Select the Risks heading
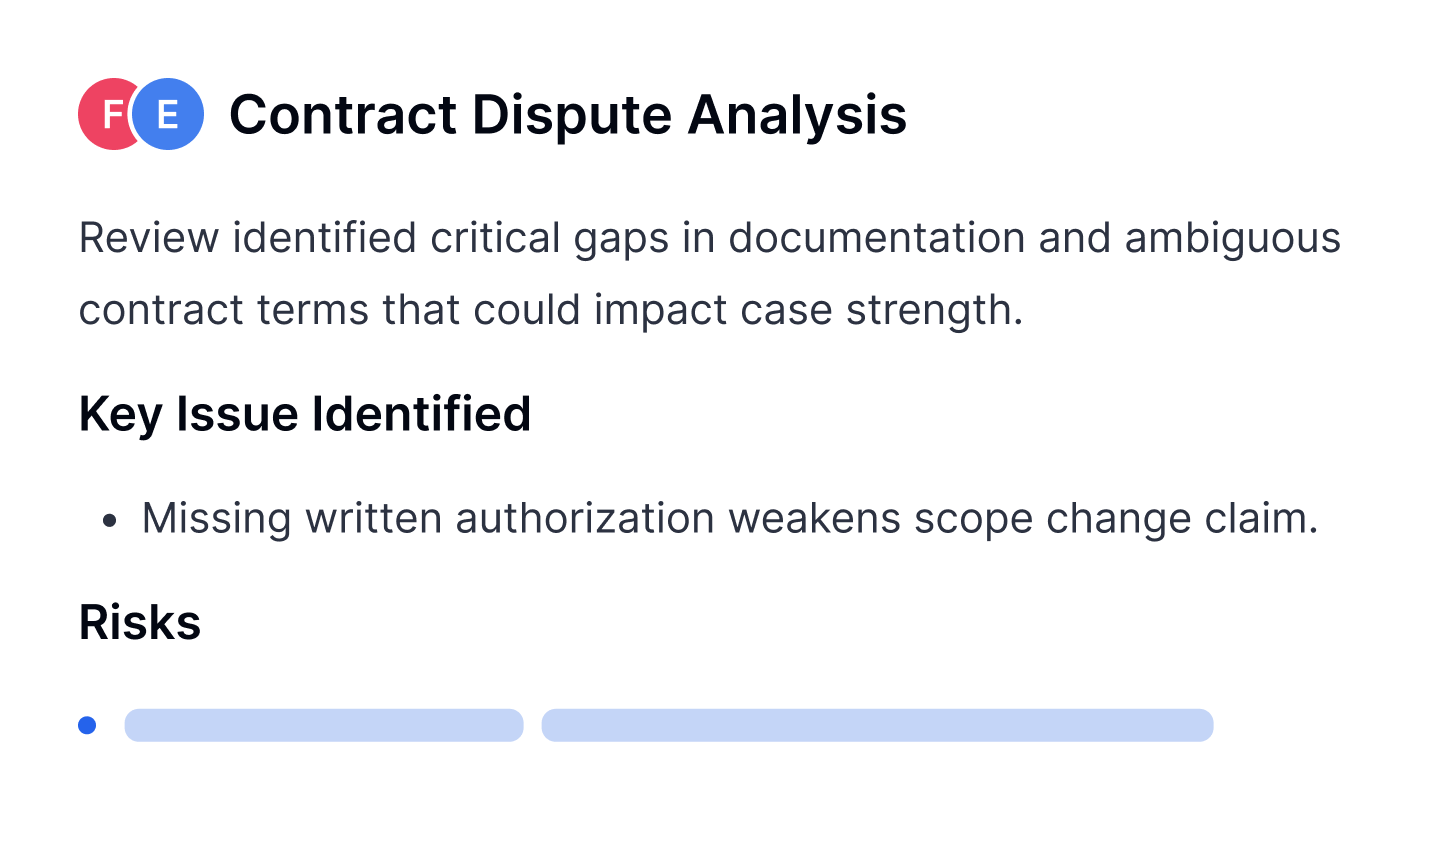The height and width of the screenshot is (846, 1446). 140,622
